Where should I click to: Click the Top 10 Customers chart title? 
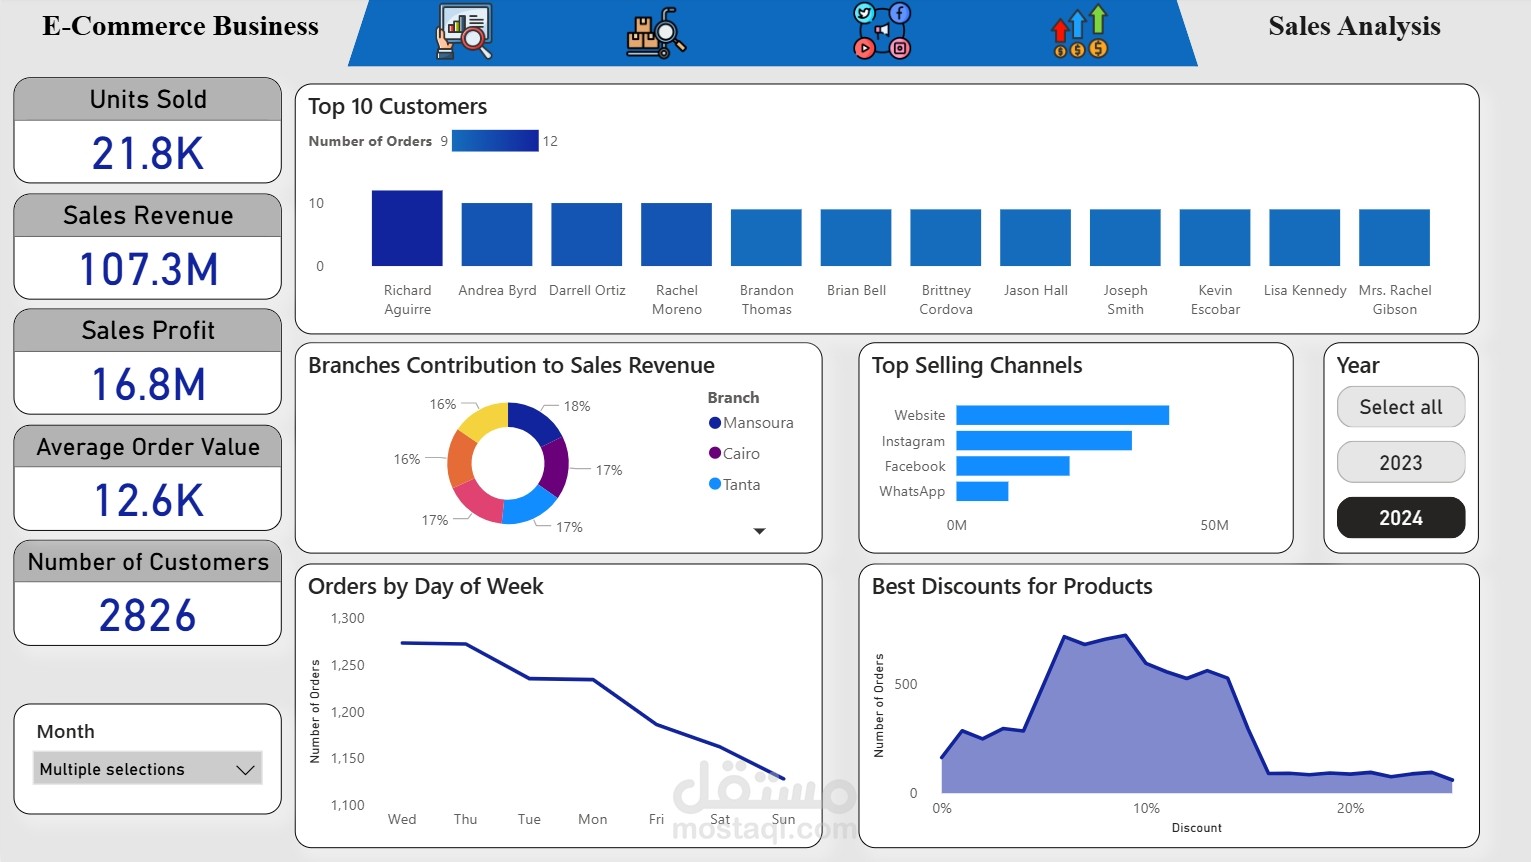coord(397,107)
